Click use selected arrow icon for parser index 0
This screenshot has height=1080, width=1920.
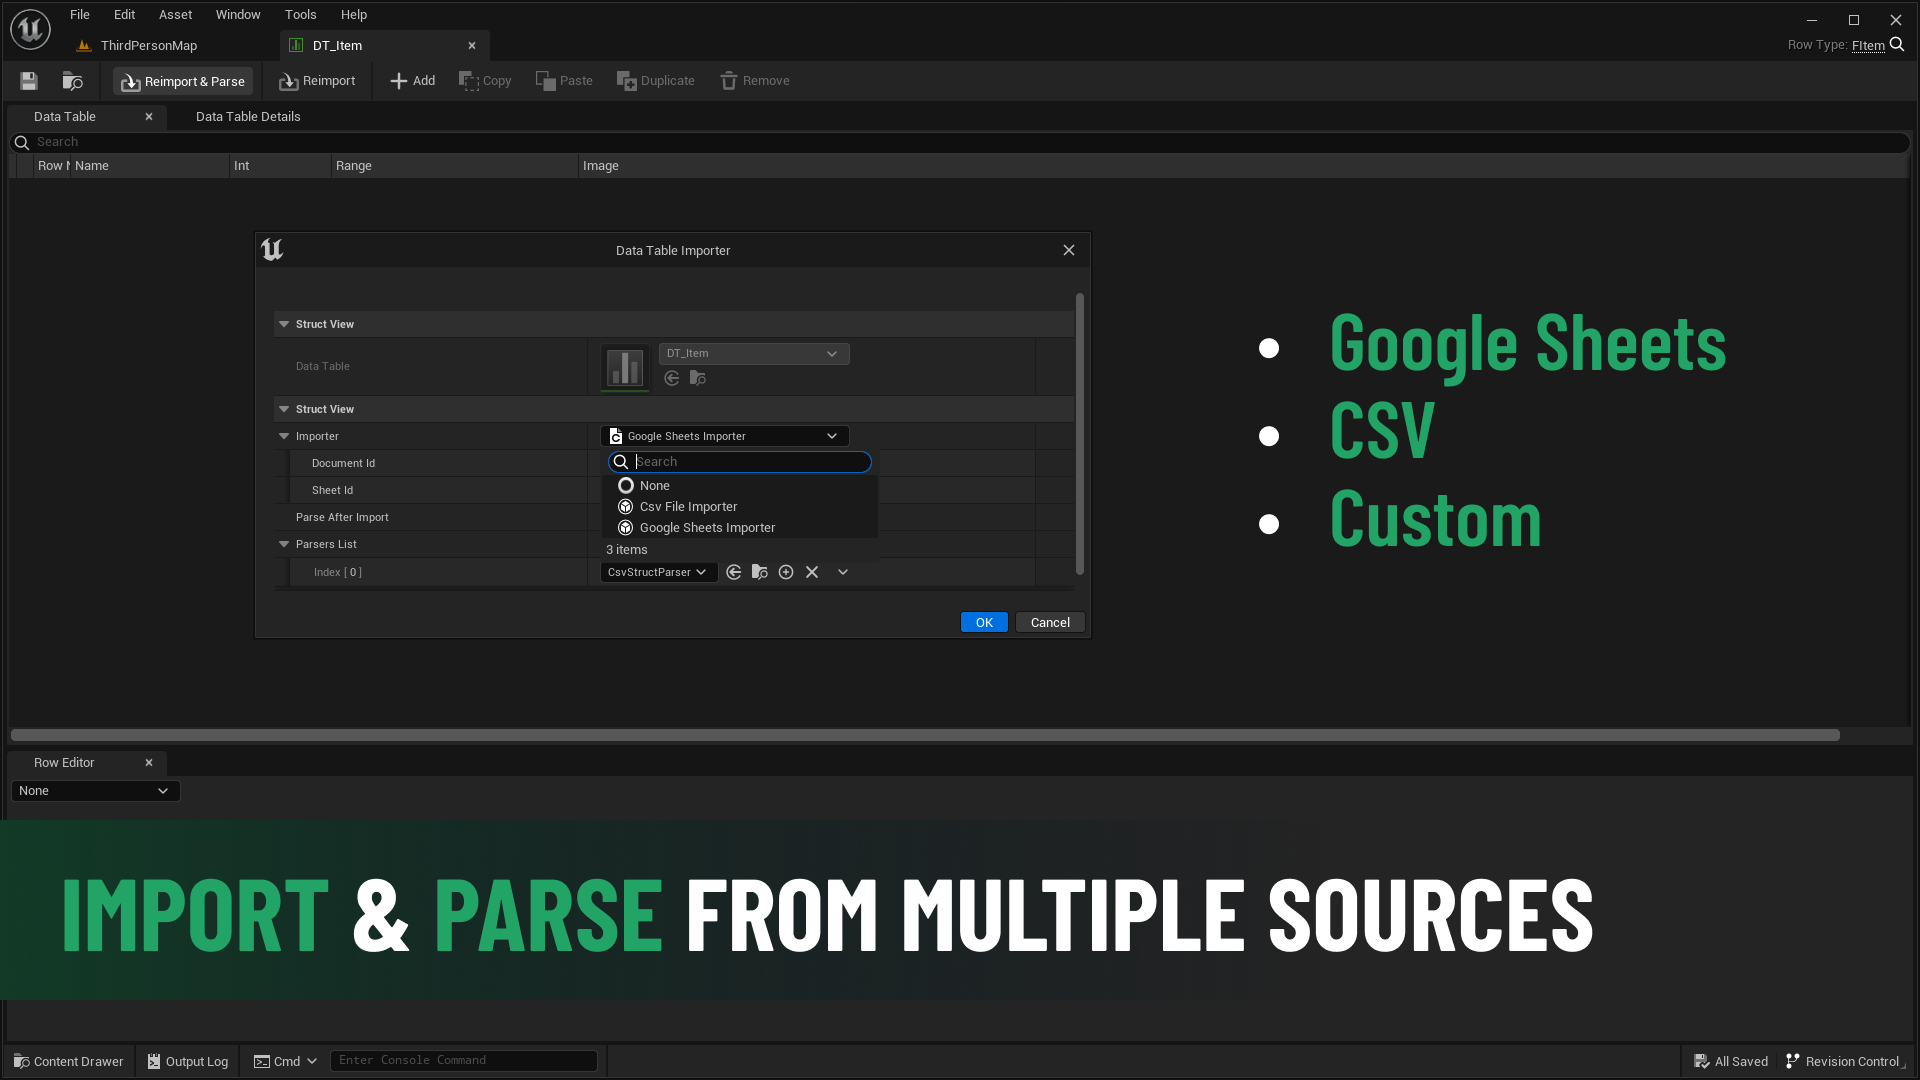(x=734, y=572)
